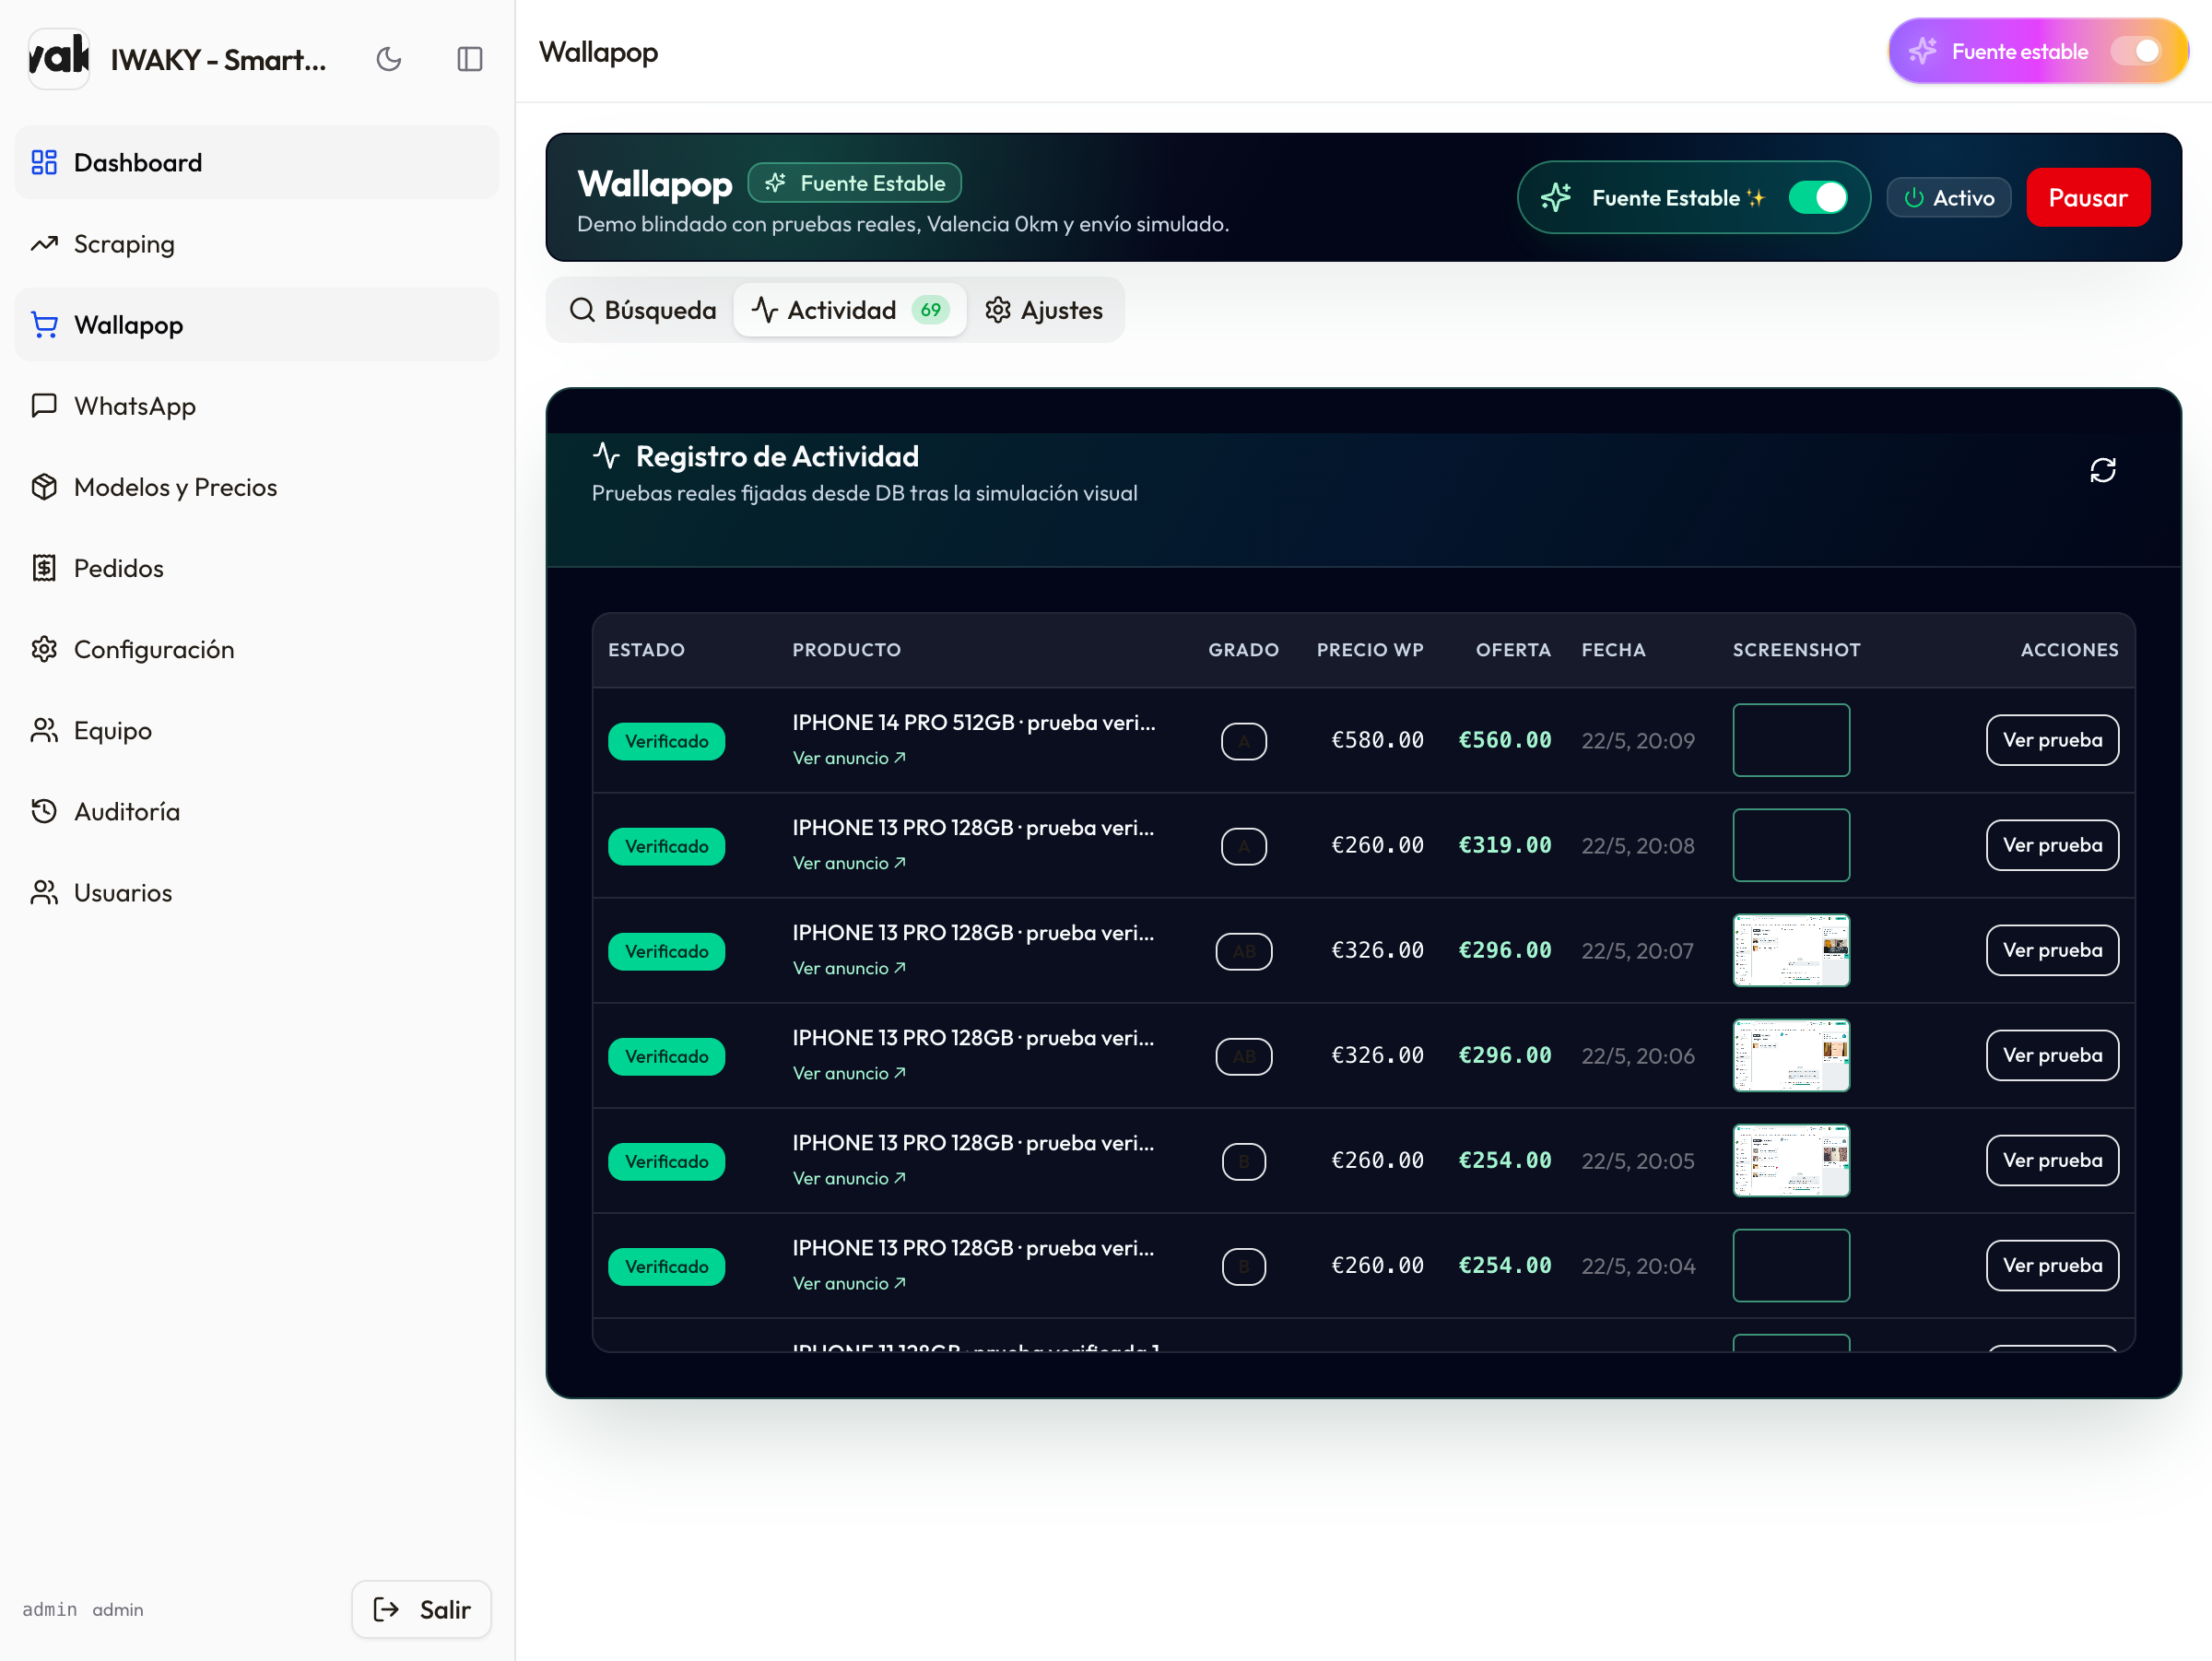Open Ver anuncio link for 20:08 row
Viewport: 2212px width, 1661px height.
(x=849, y=863)
